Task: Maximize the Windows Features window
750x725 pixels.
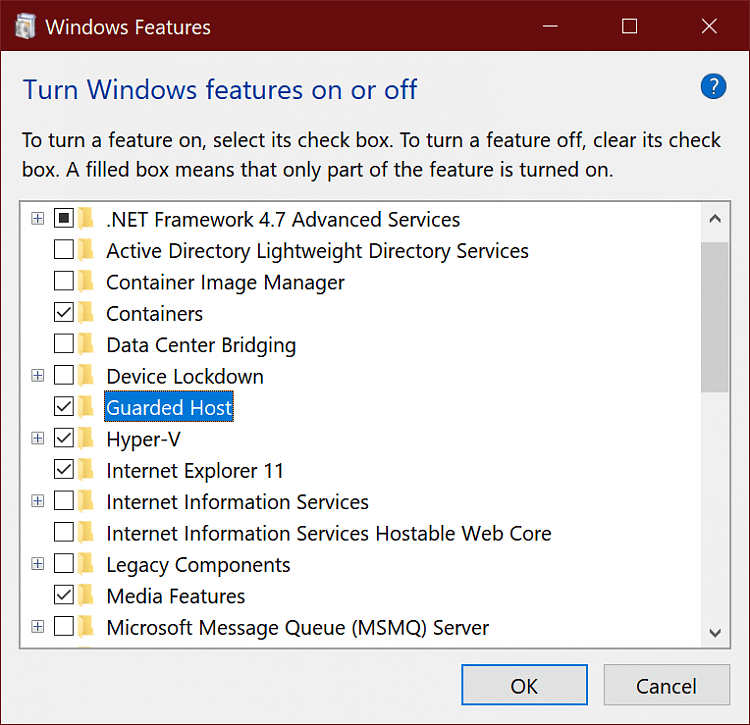Action: click(629, 26)
